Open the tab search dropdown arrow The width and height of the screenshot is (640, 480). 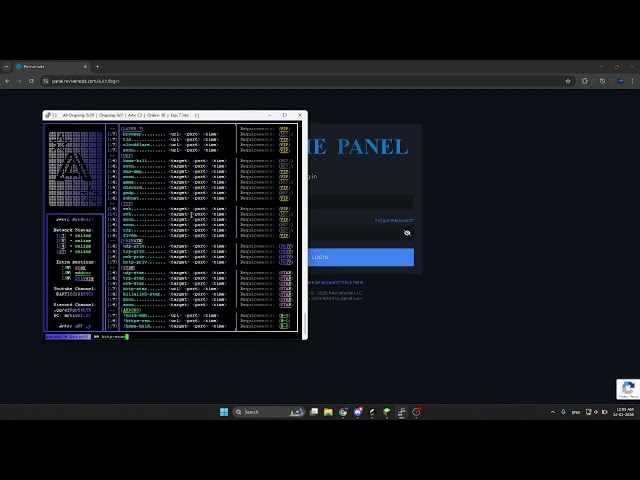[7, 67]
